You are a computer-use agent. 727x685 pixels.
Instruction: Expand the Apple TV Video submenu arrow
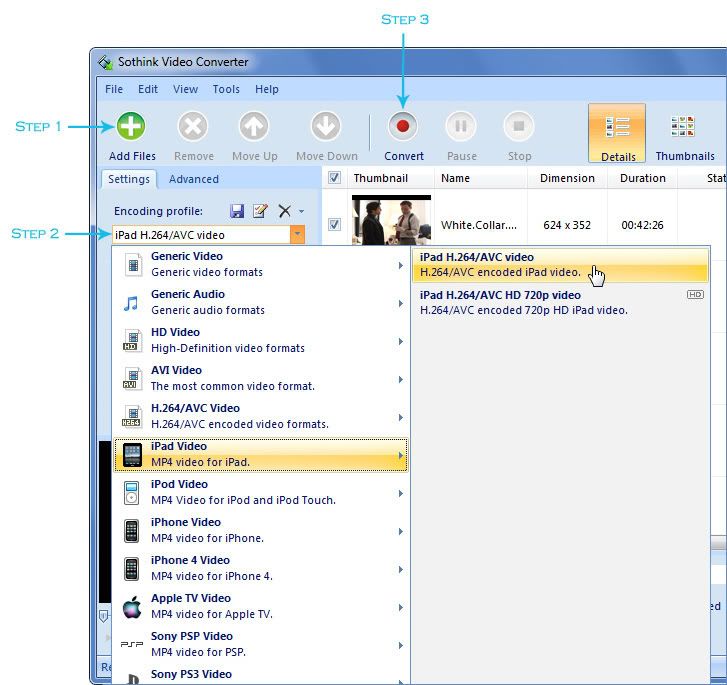coord(401,608)
